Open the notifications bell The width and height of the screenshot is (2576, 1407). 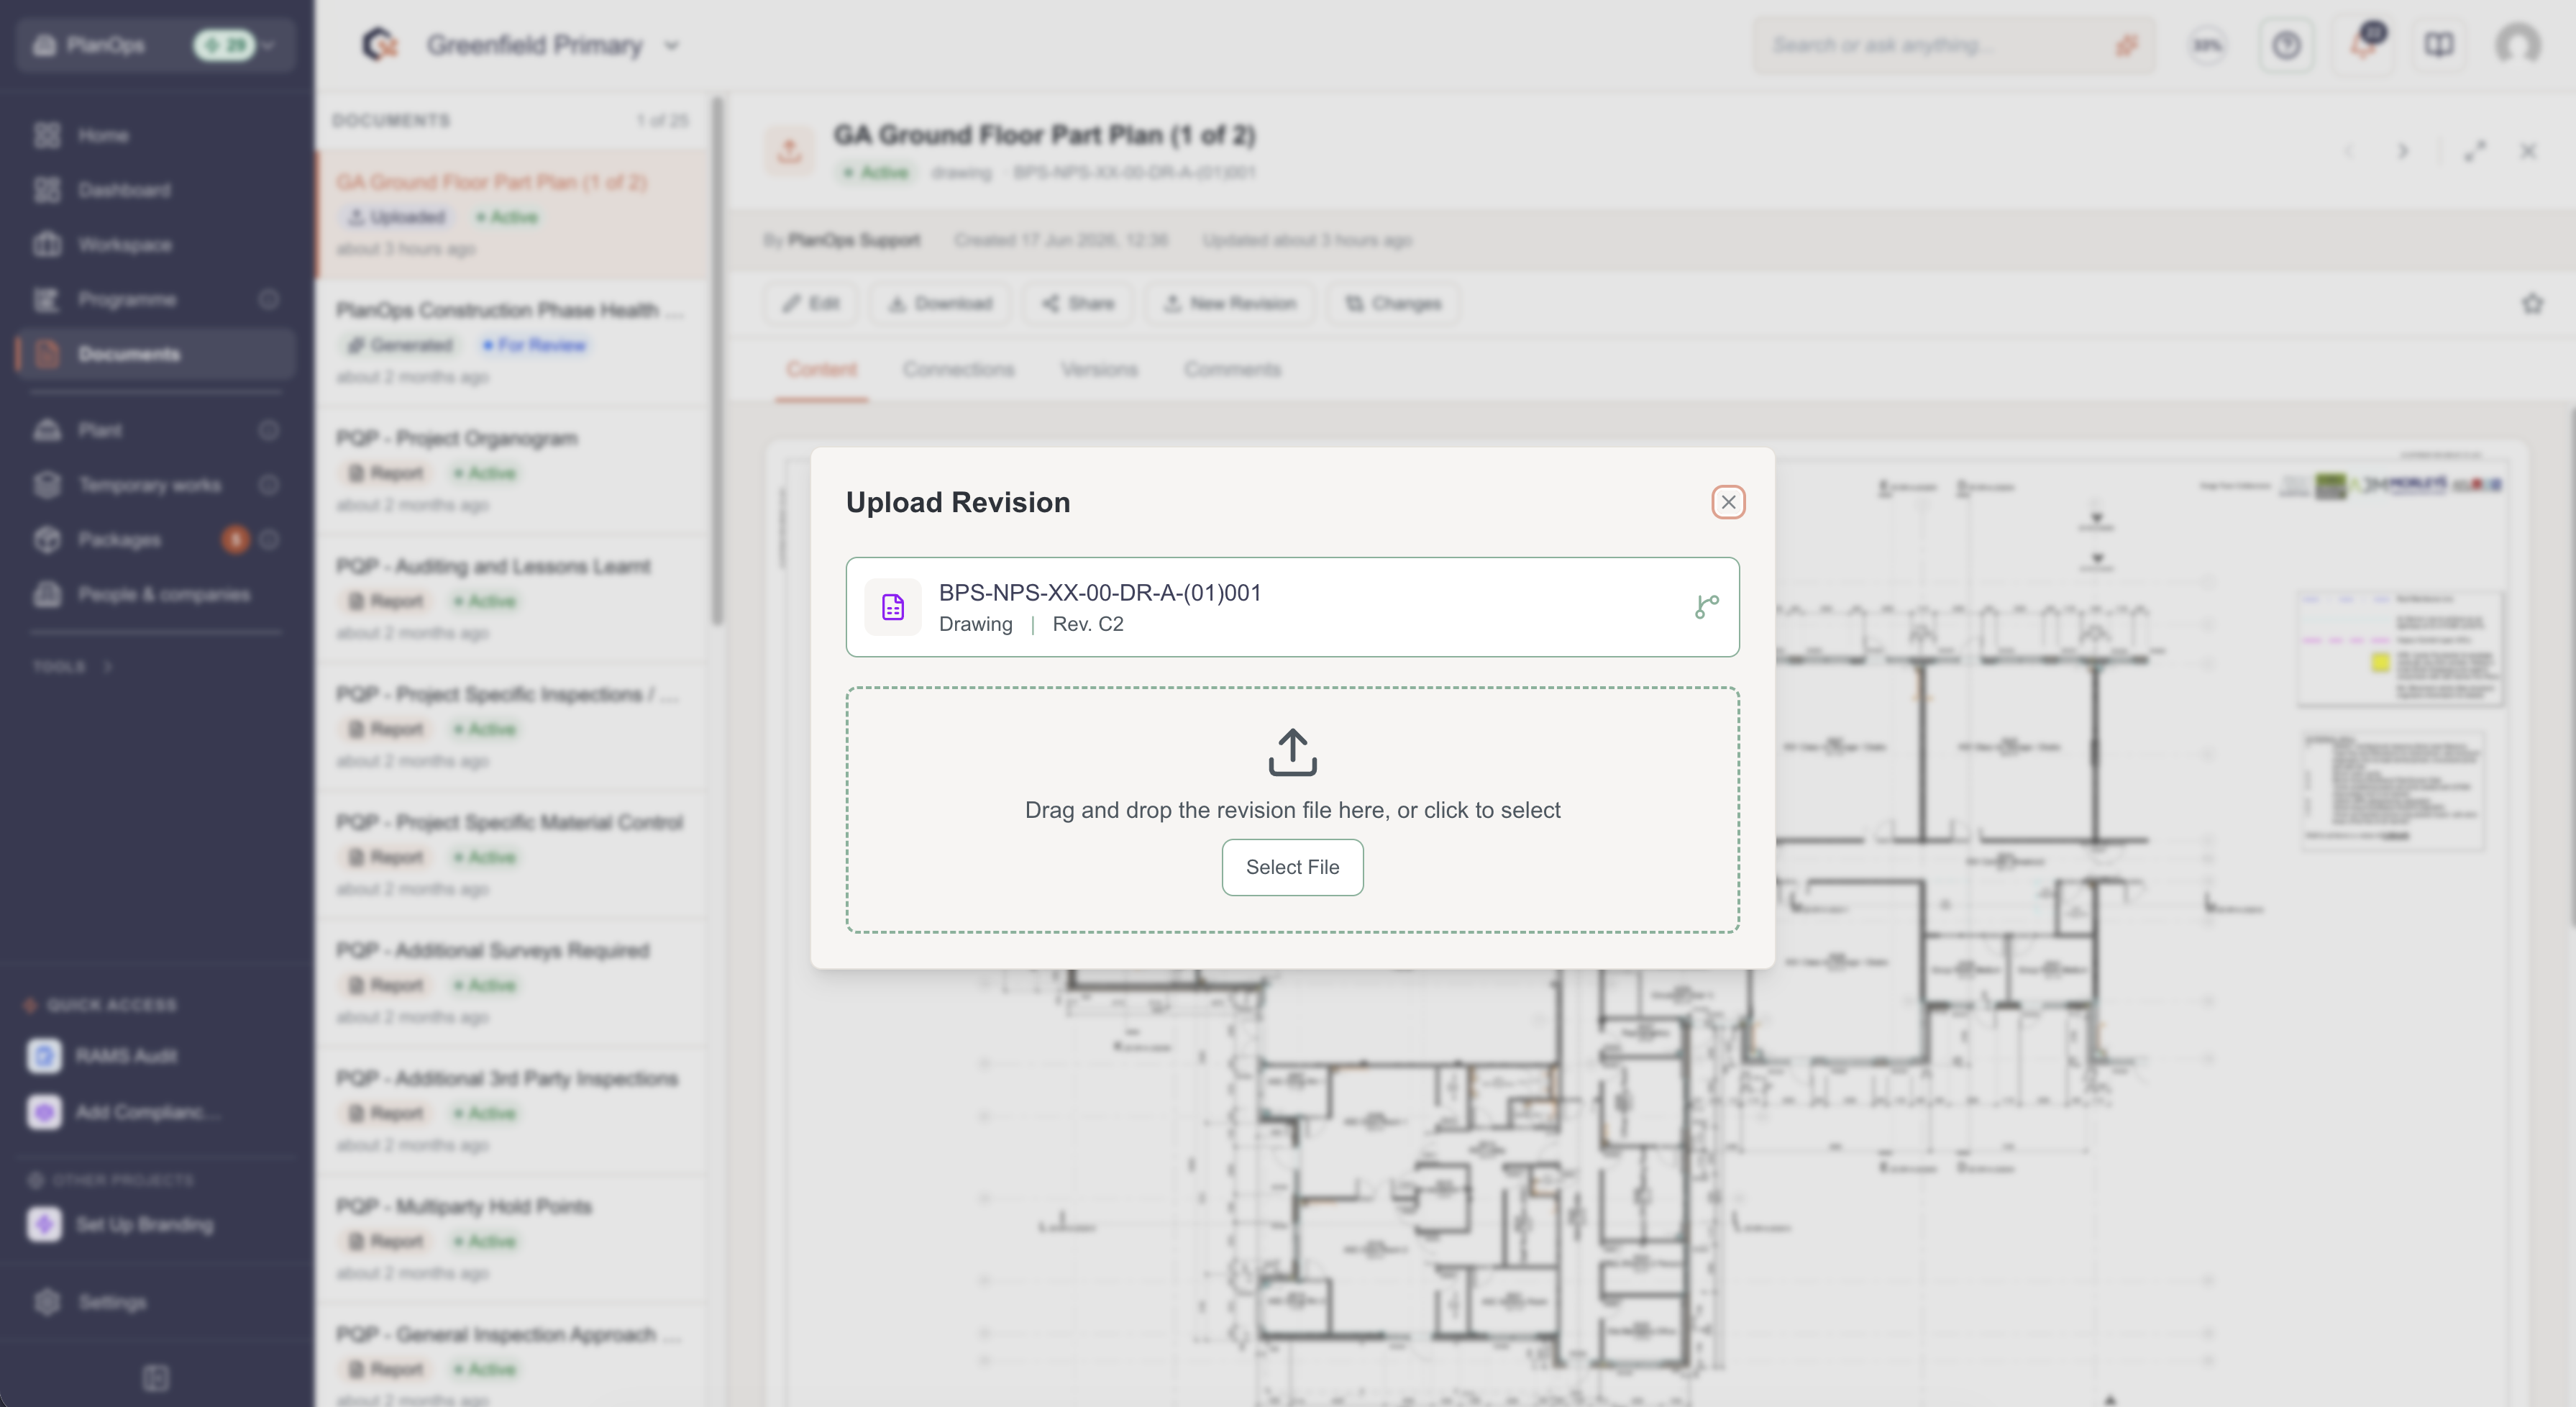point(2363,45)
